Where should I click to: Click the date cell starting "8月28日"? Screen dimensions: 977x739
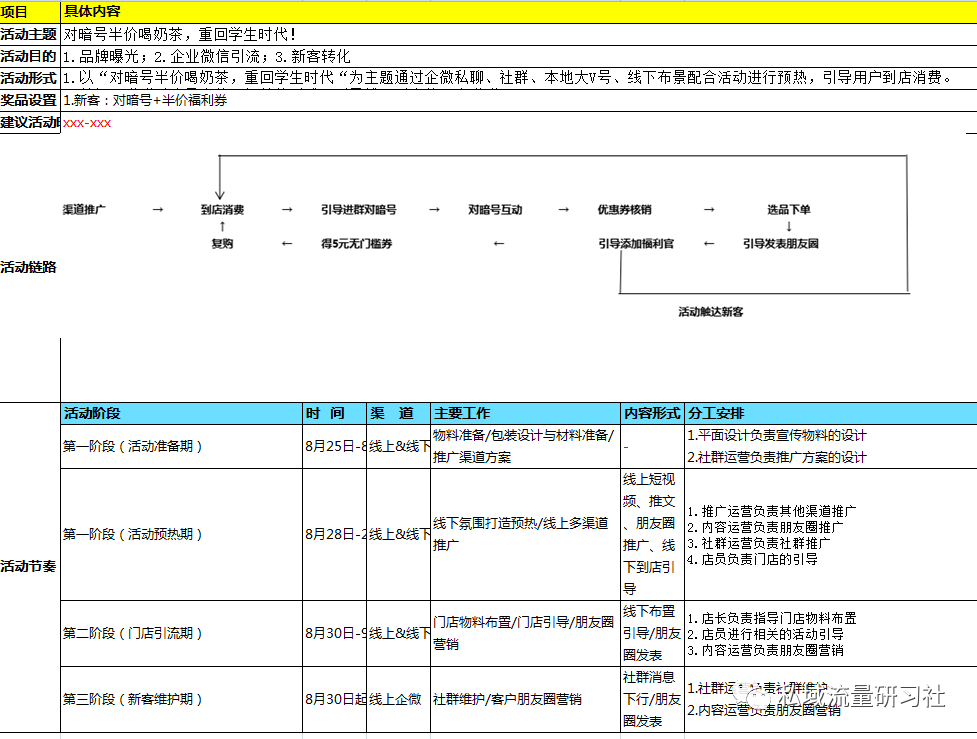[x=335, y=535]
